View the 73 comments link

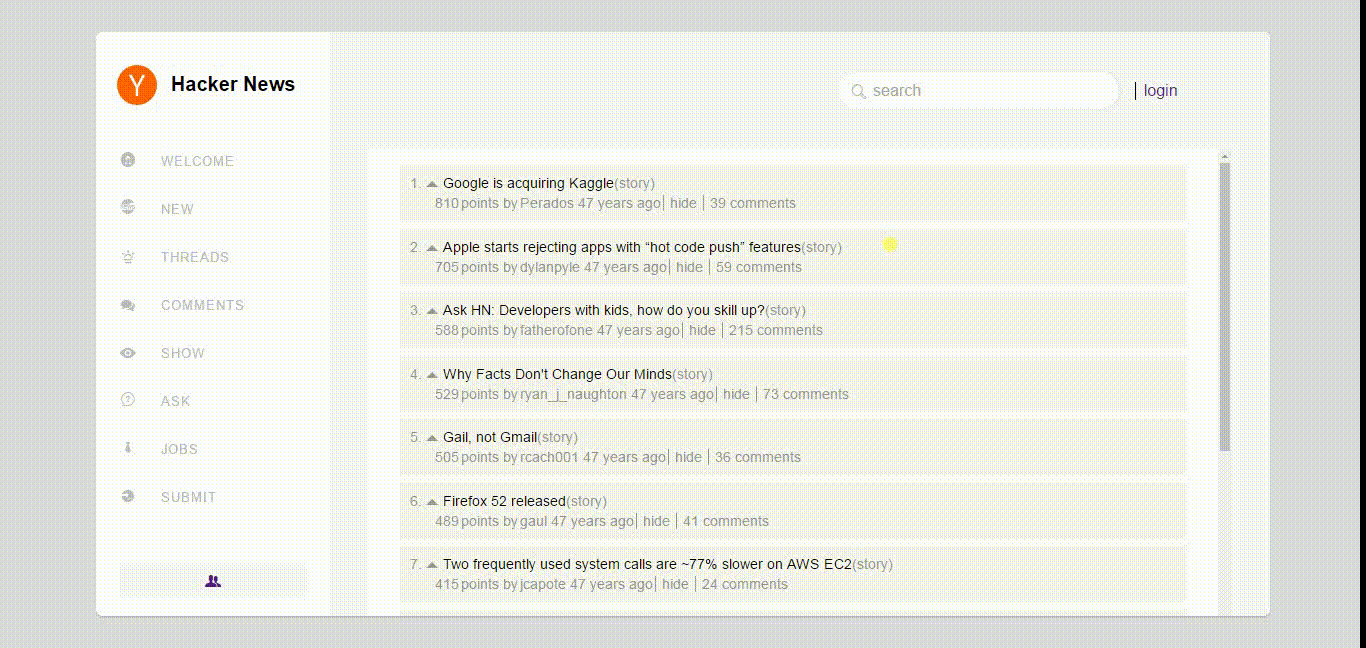[x=806, y=394]
